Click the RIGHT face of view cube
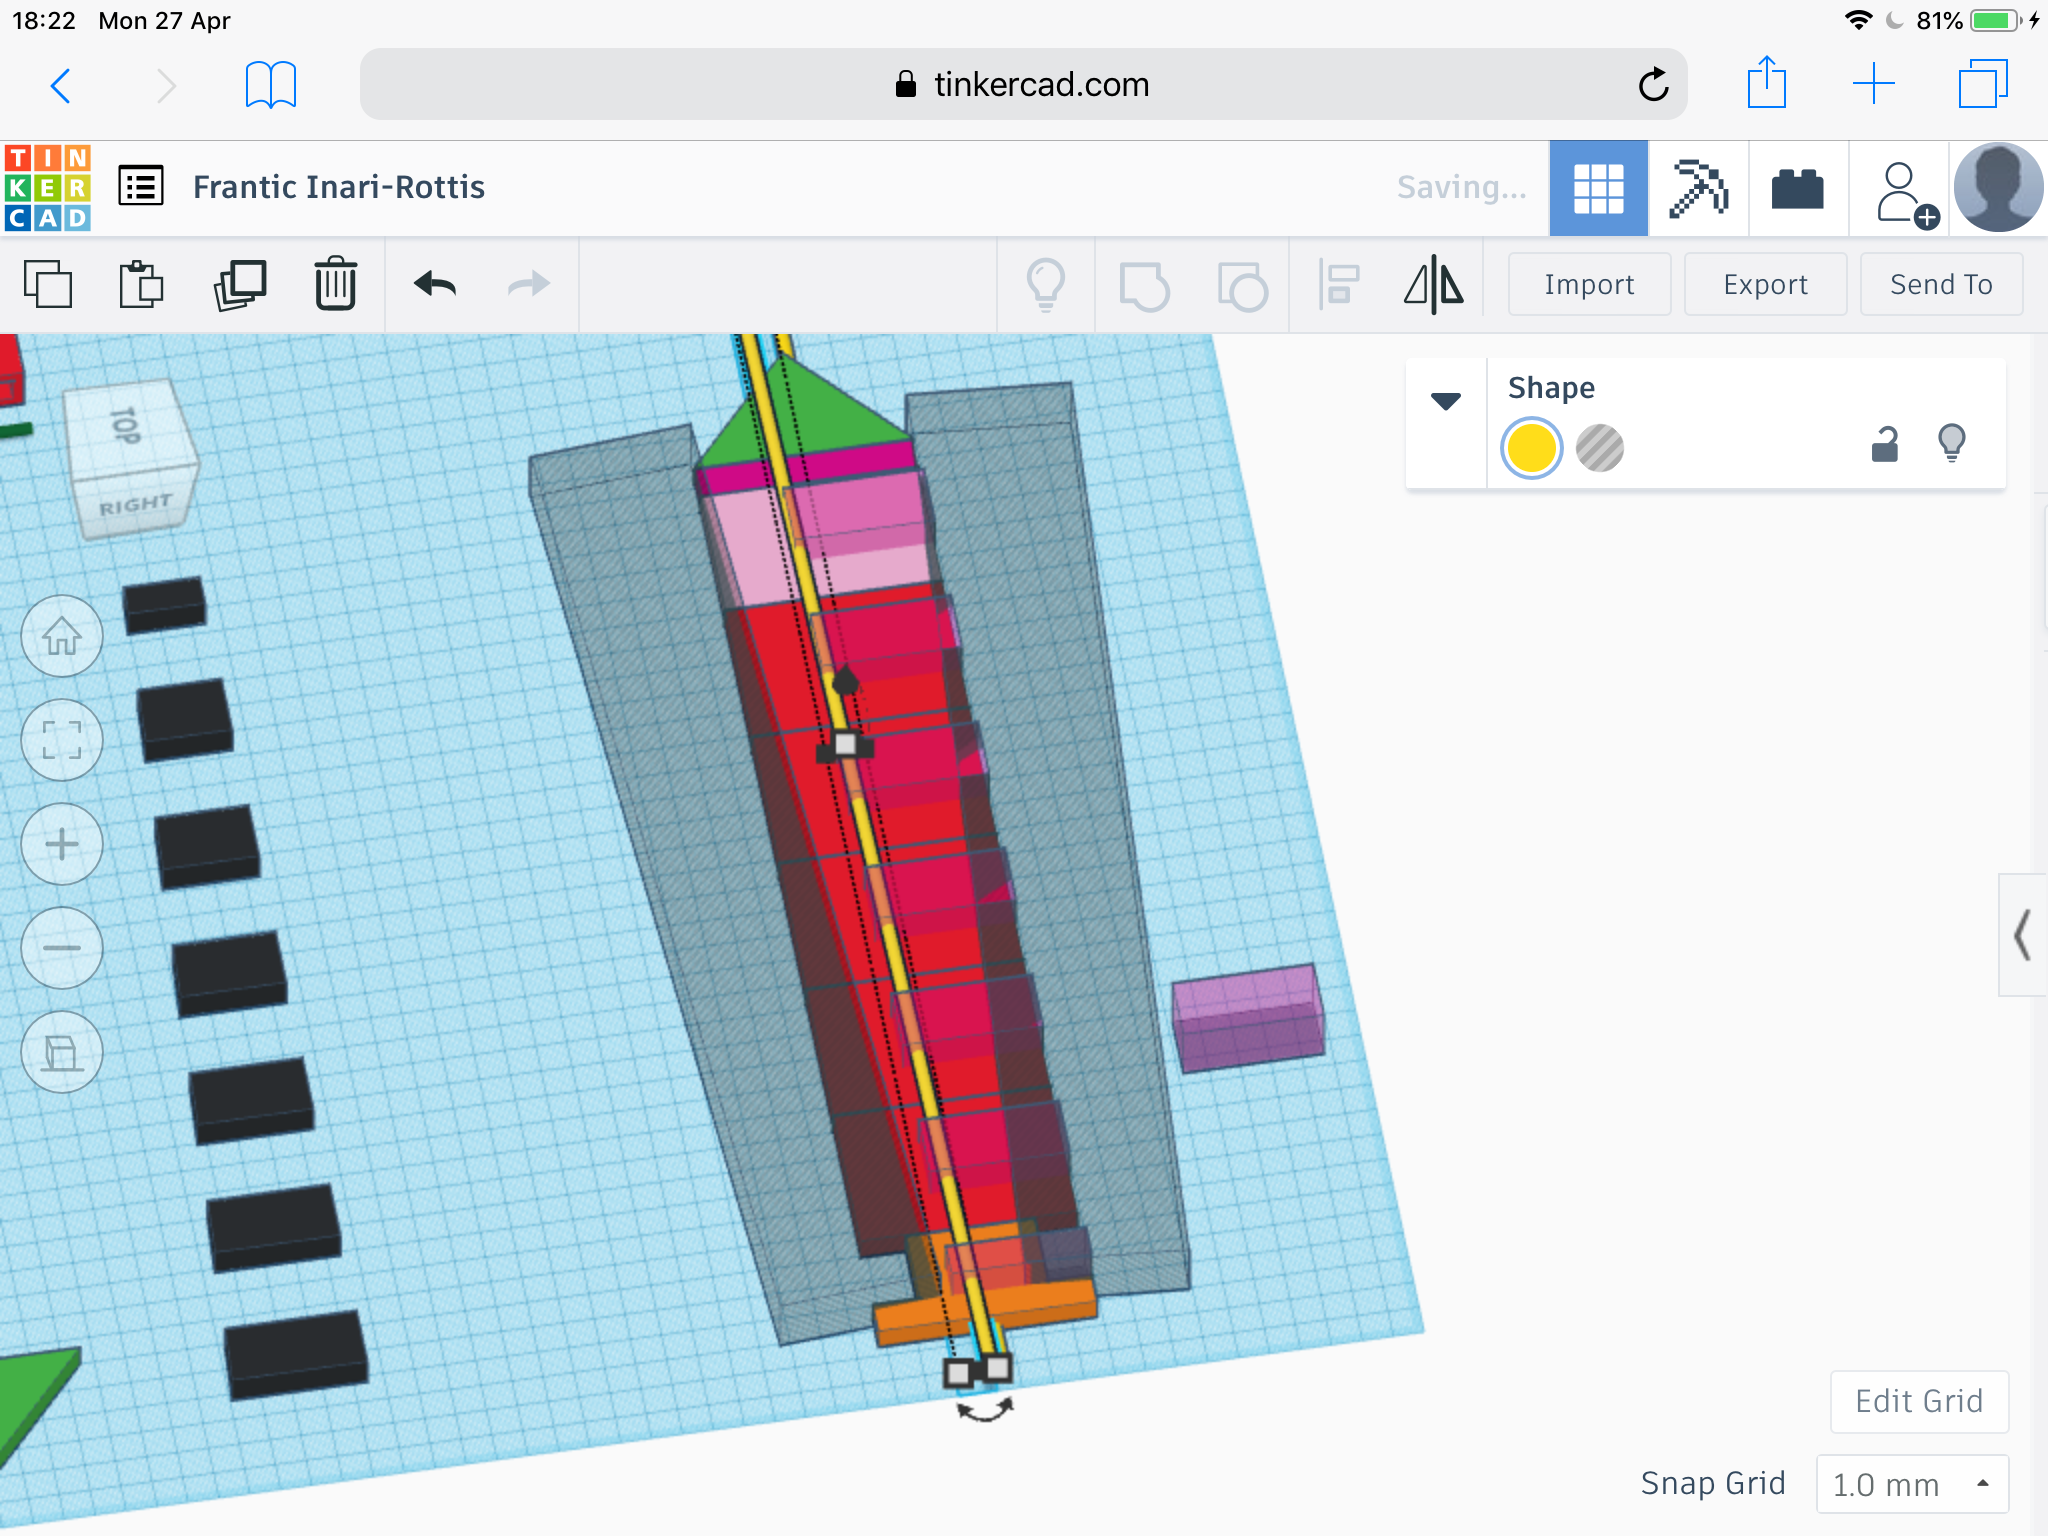 click(x=136, y=504)
